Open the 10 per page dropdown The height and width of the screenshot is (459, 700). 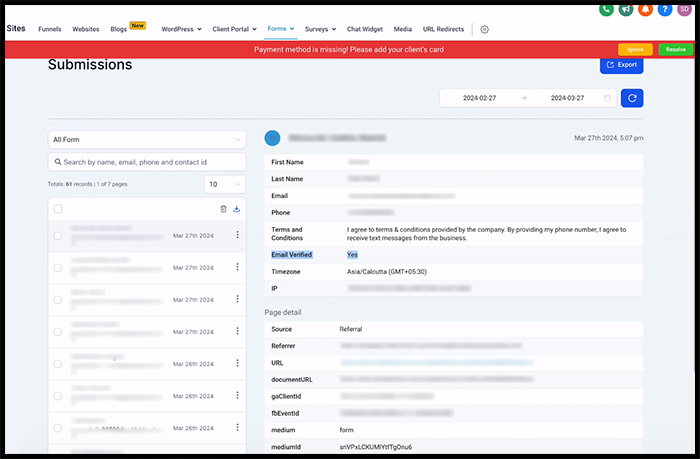click(x=225, y=184)
